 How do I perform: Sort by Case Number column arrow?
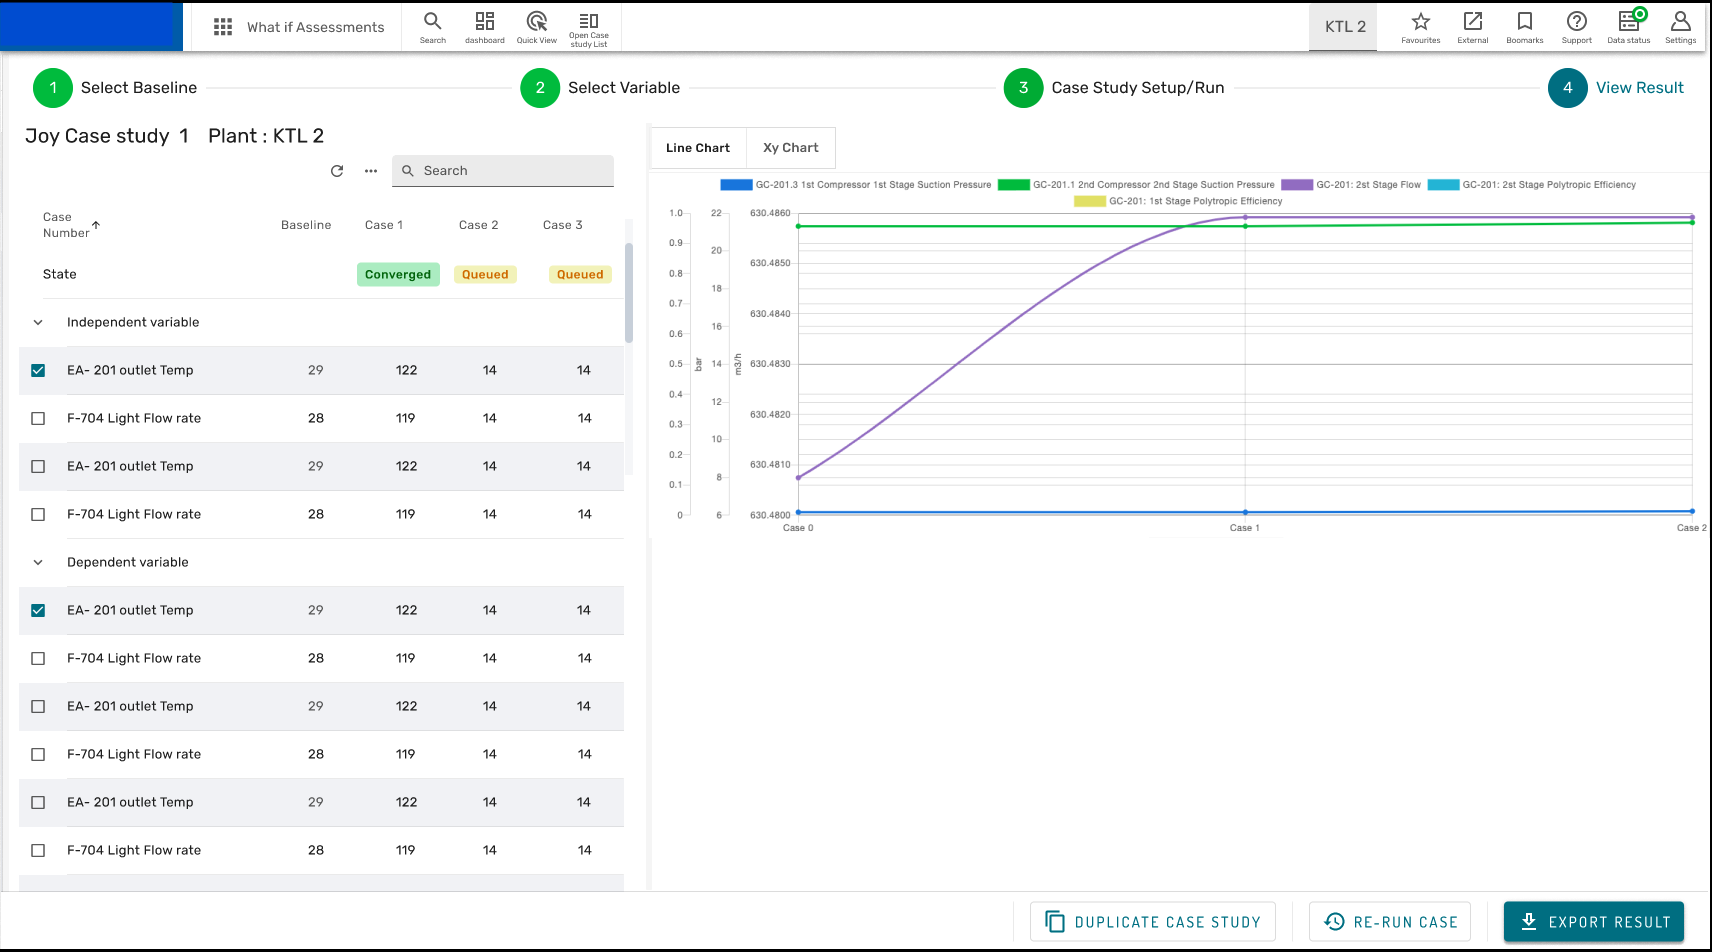tap(96, 225)
